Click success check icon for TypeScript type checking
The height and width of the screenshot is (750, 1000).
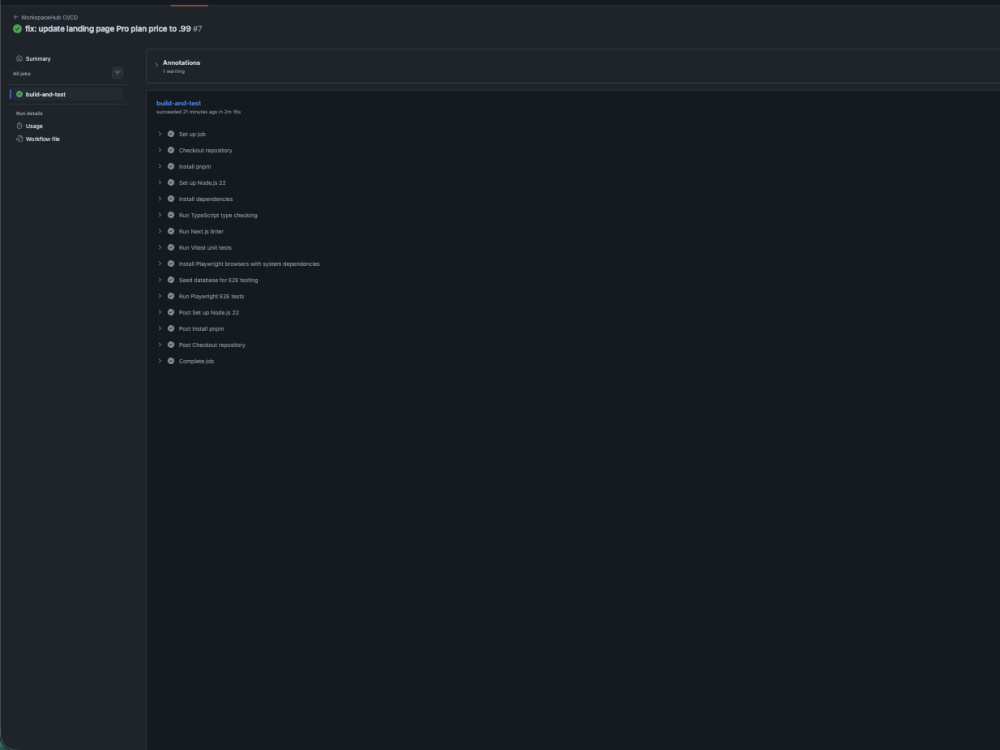coord(171,215)
